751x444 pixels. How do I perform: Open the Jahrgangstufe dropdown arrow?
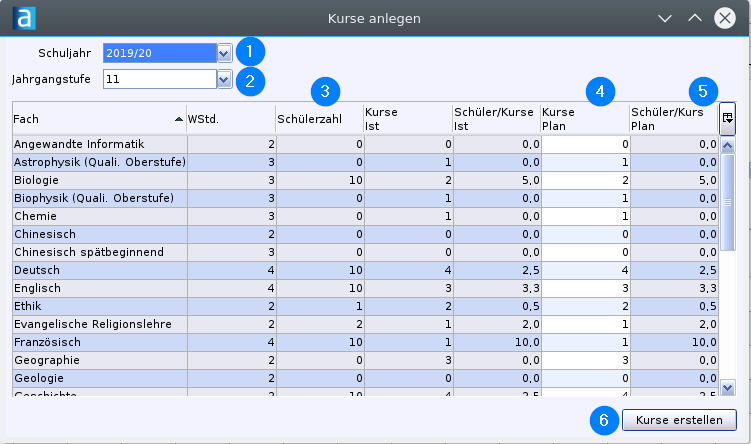224,79
